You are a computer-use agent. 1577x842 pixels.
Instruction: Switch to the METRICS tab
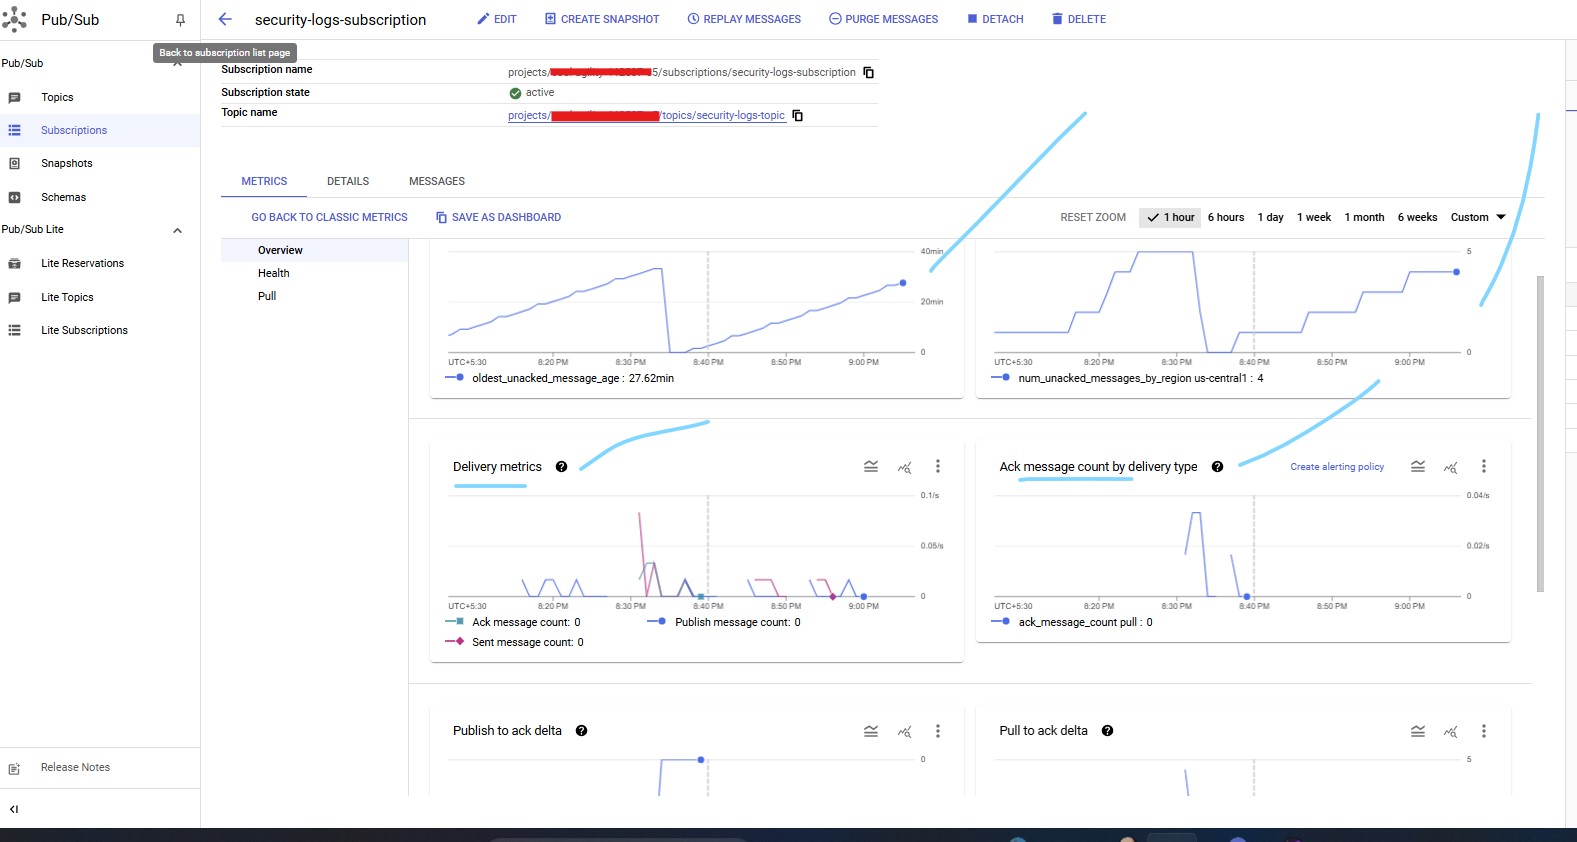tap(264, 181)
